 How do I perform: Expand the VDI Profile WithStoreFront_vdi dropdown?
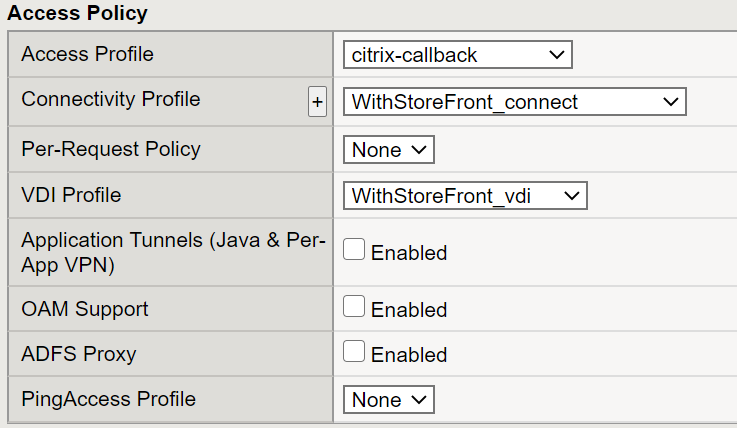pyautogui.click(x=464, y=196)
